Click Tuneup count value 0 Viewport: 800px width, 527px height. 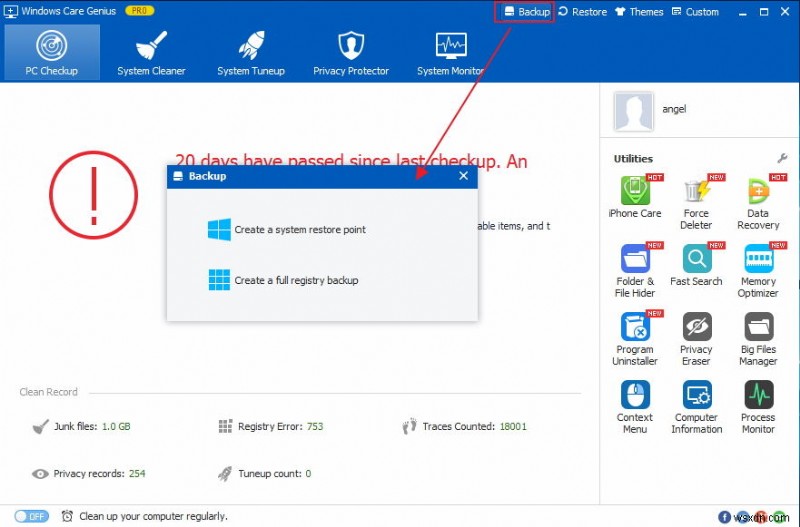(x=308, y=474)
